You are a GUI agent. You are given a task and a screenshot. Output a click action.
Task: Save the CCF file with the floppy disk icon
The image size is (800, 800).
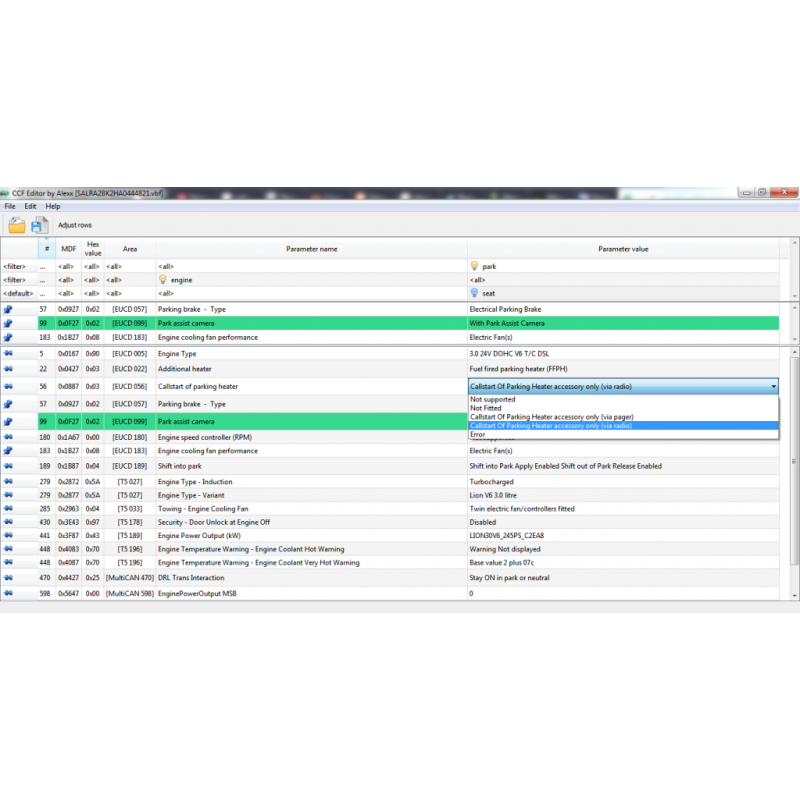40,225
